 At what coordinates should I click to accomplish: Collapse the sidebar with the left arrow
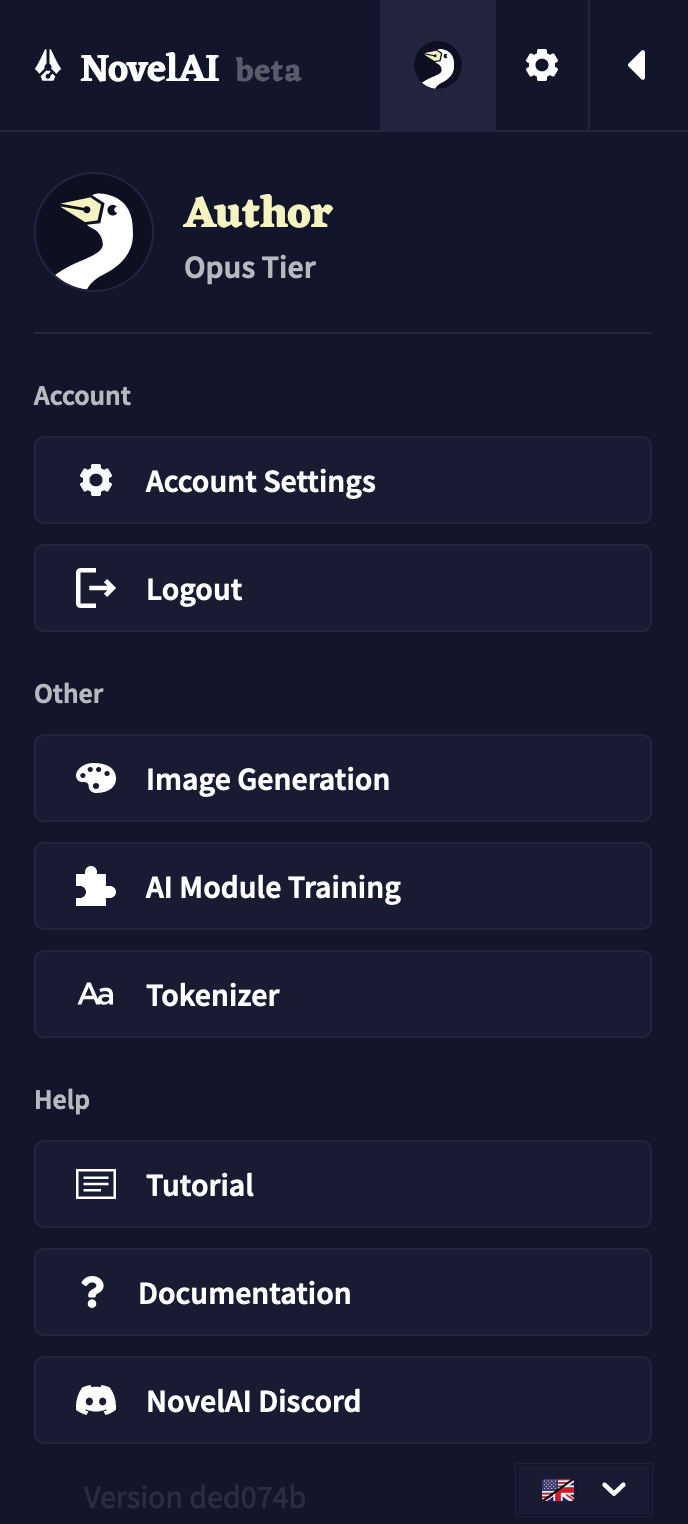(x=637, y=66)
